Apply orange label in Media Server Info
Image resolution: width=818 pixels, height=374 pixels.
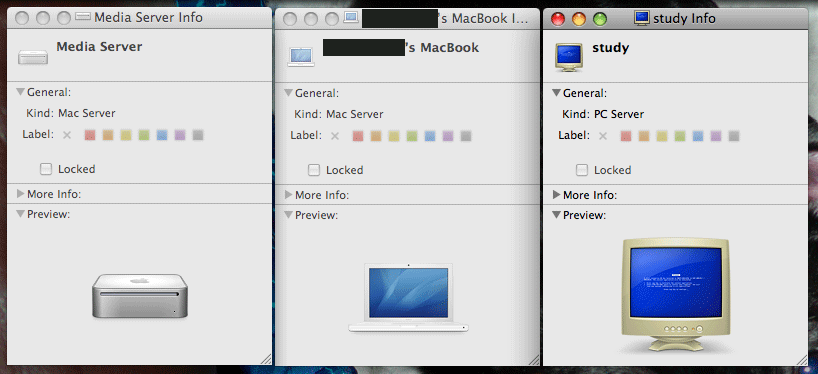tap(108, 135)
